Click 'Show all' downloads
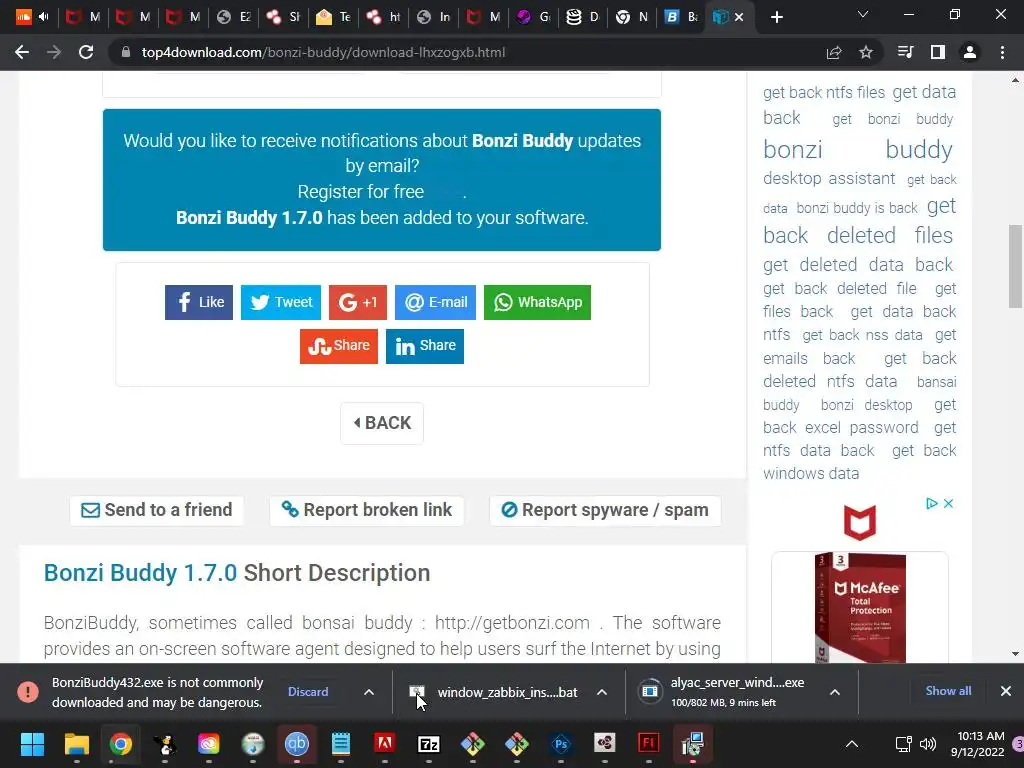 948,691
